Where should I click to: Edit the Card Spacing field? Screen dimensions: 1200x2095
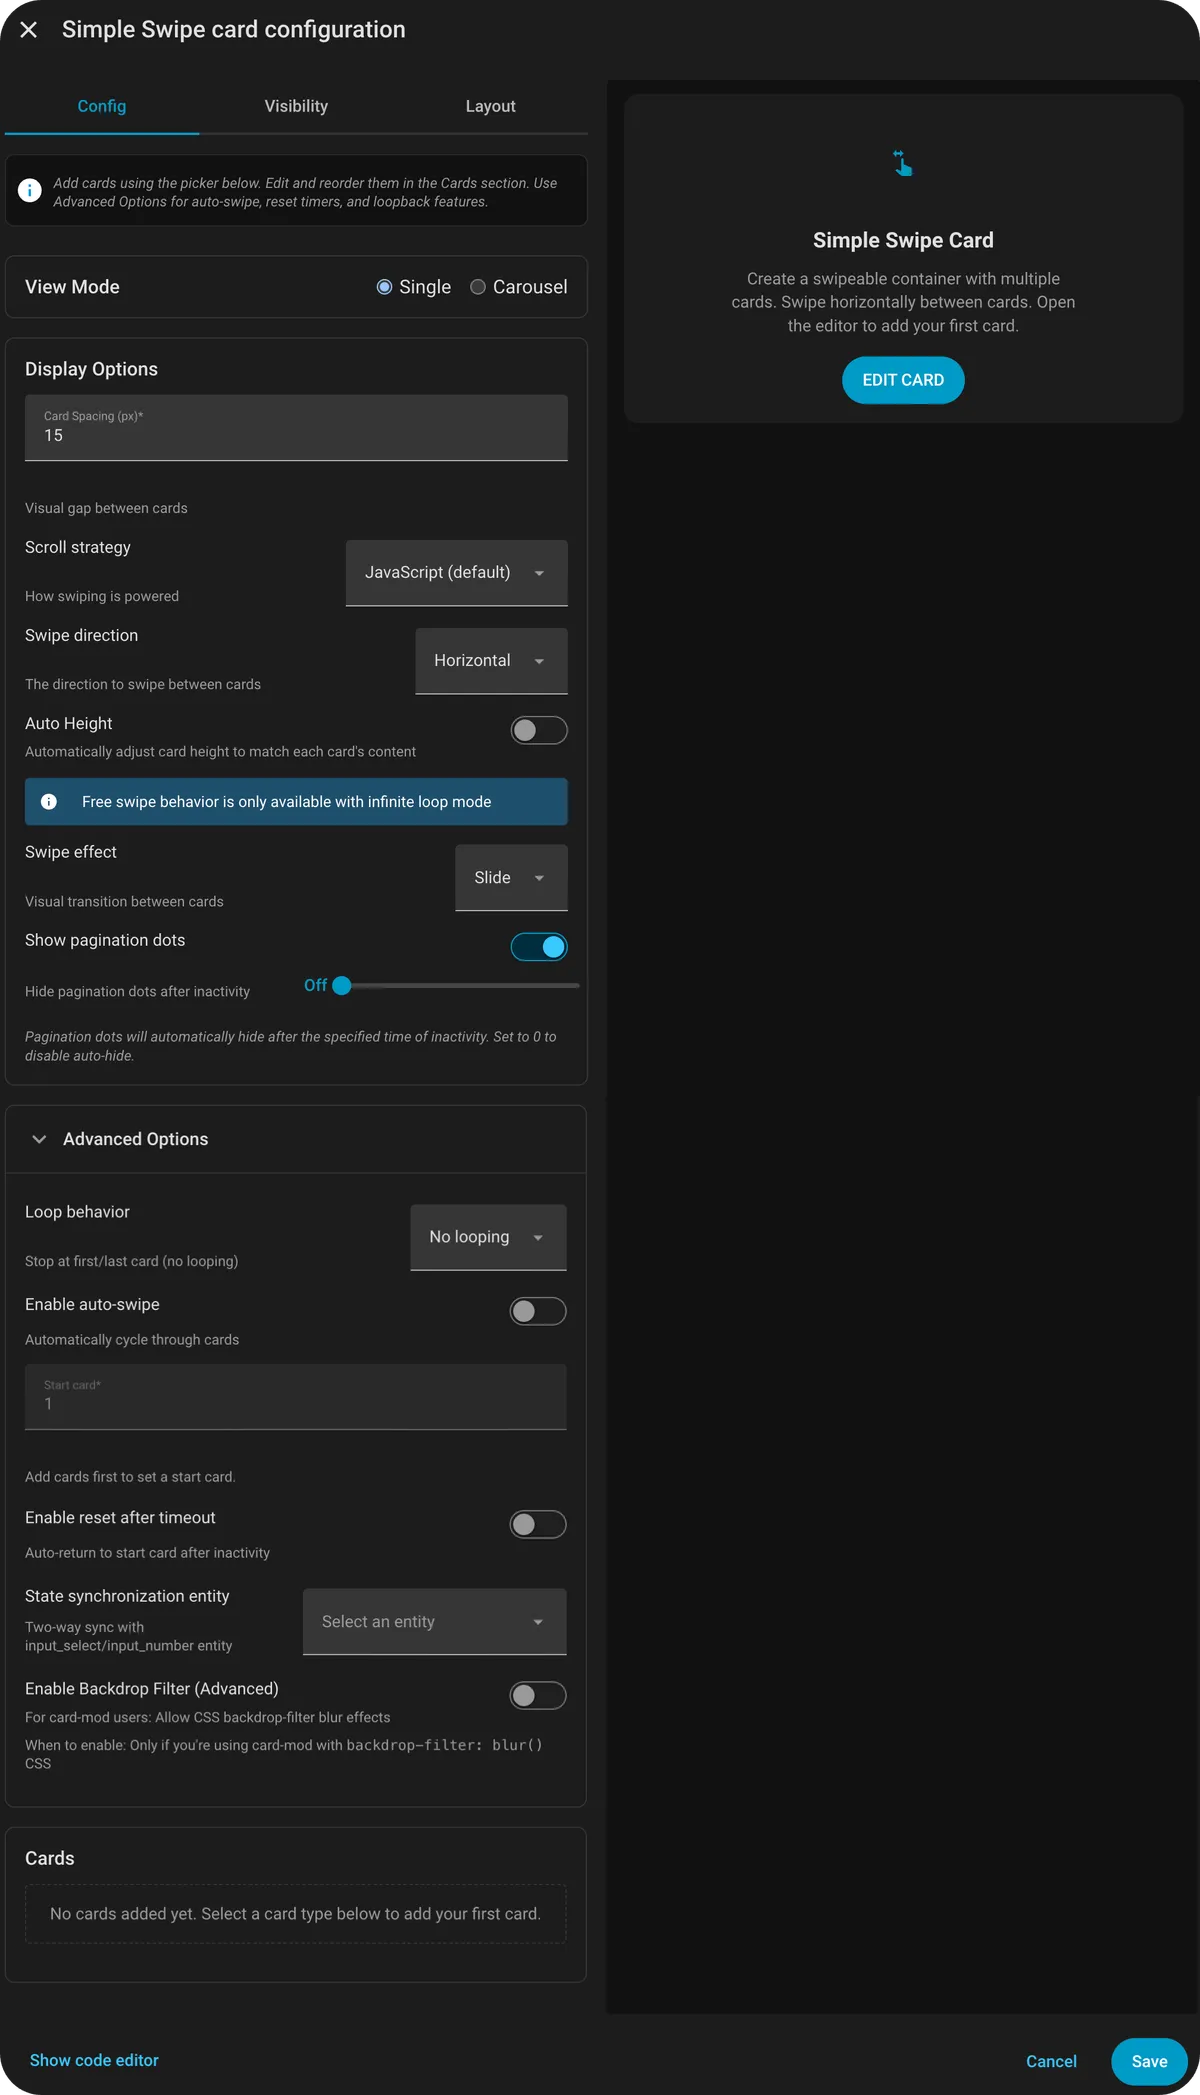tap(296, 428)
